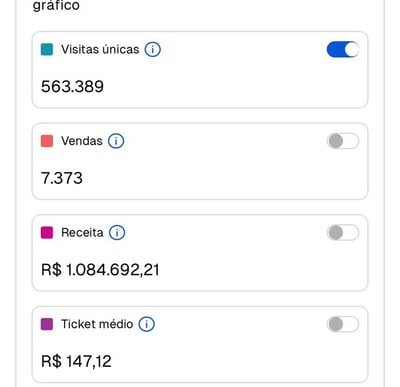Open info icon next to Vendas
Image resolution: width=400 pixels, height=387 pixels.
pos(116,141)
